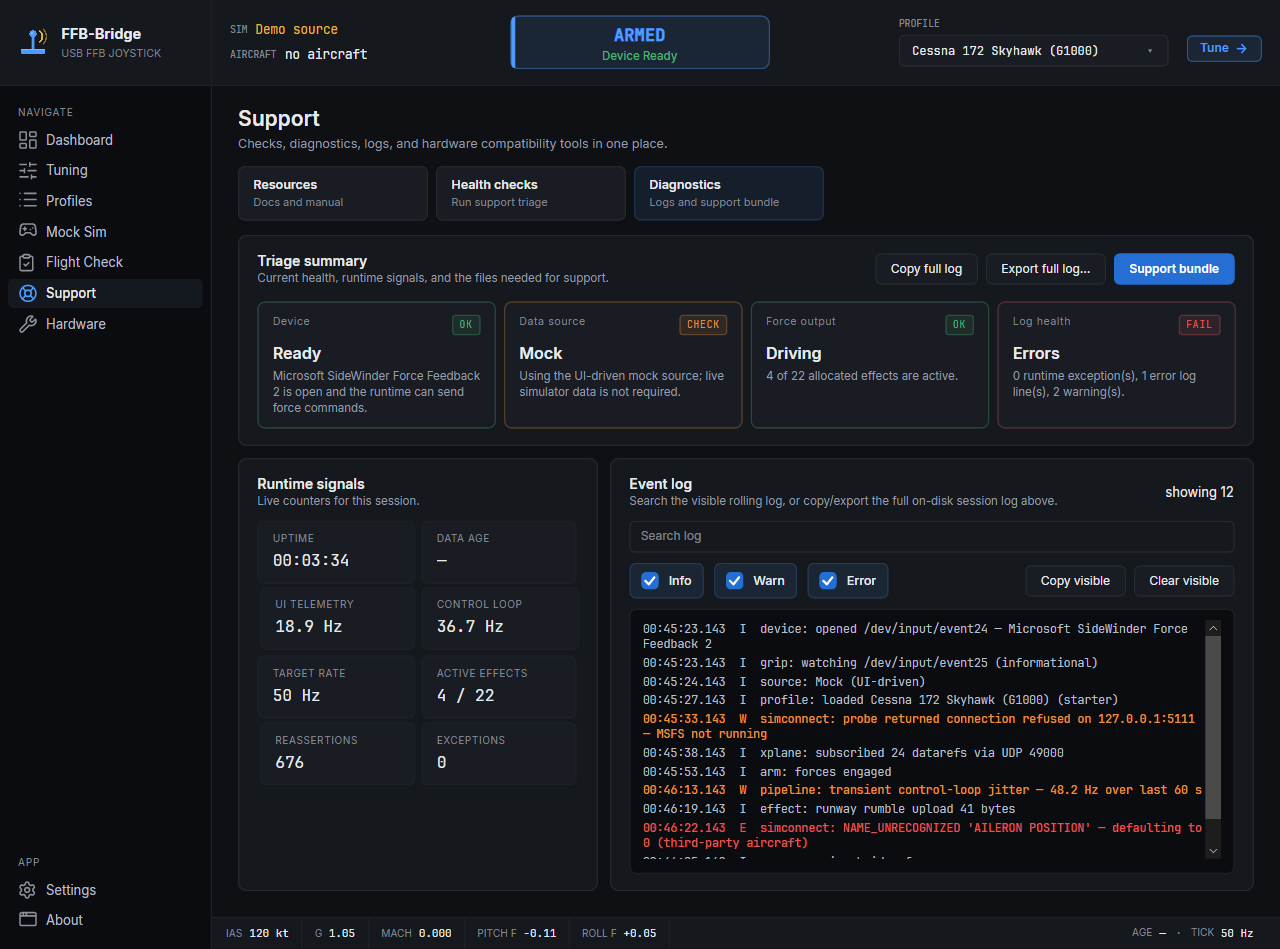This screenshot has height=949, width=1280.
Task: Click the ARMED Device Ready status banner
Action: 640,42
